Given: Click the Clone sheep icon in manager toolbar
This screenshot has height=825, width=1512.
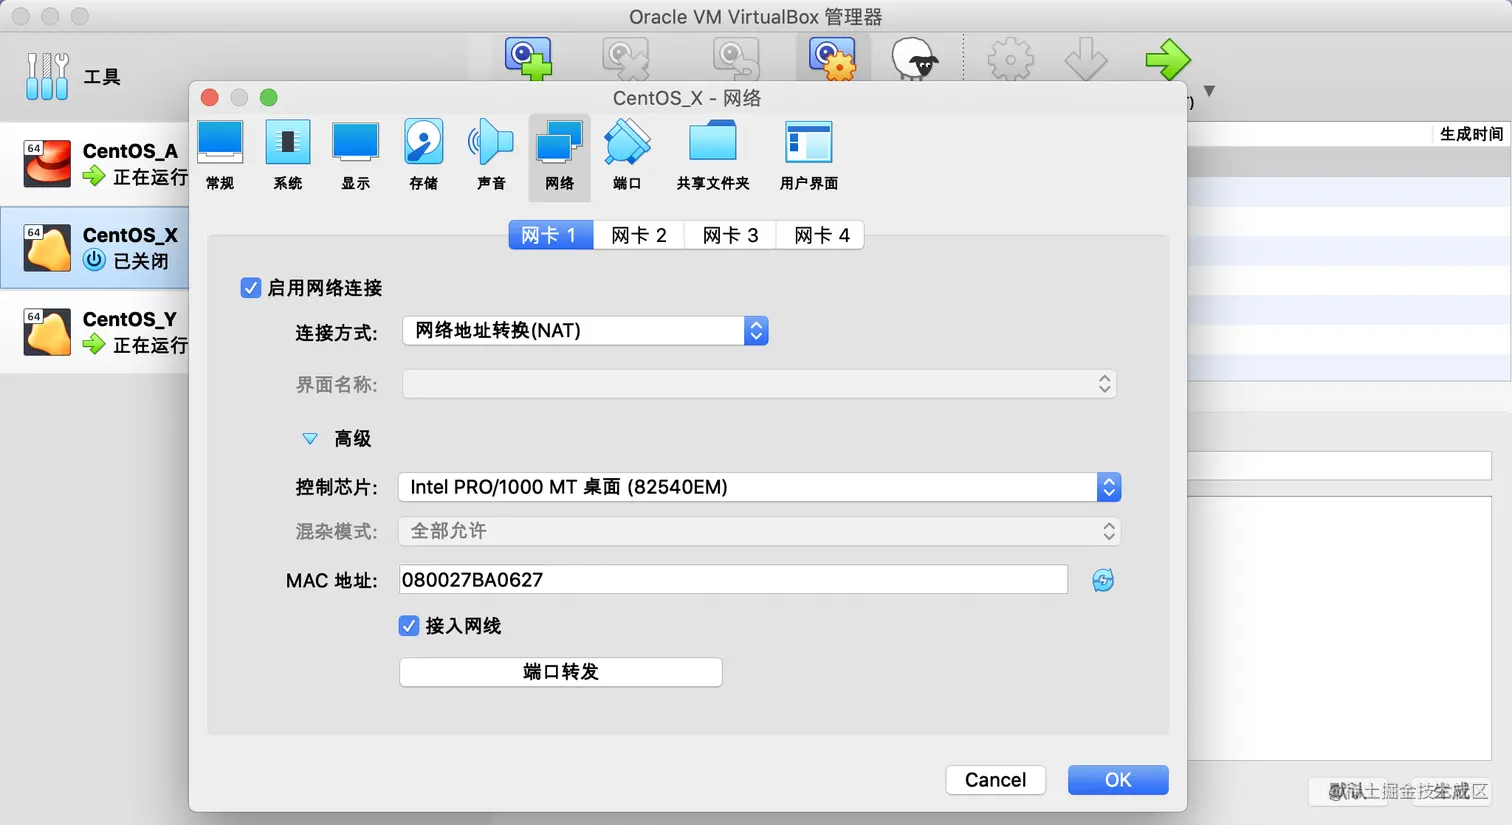Looking at the screenshot, I should (x=915, y=59).
